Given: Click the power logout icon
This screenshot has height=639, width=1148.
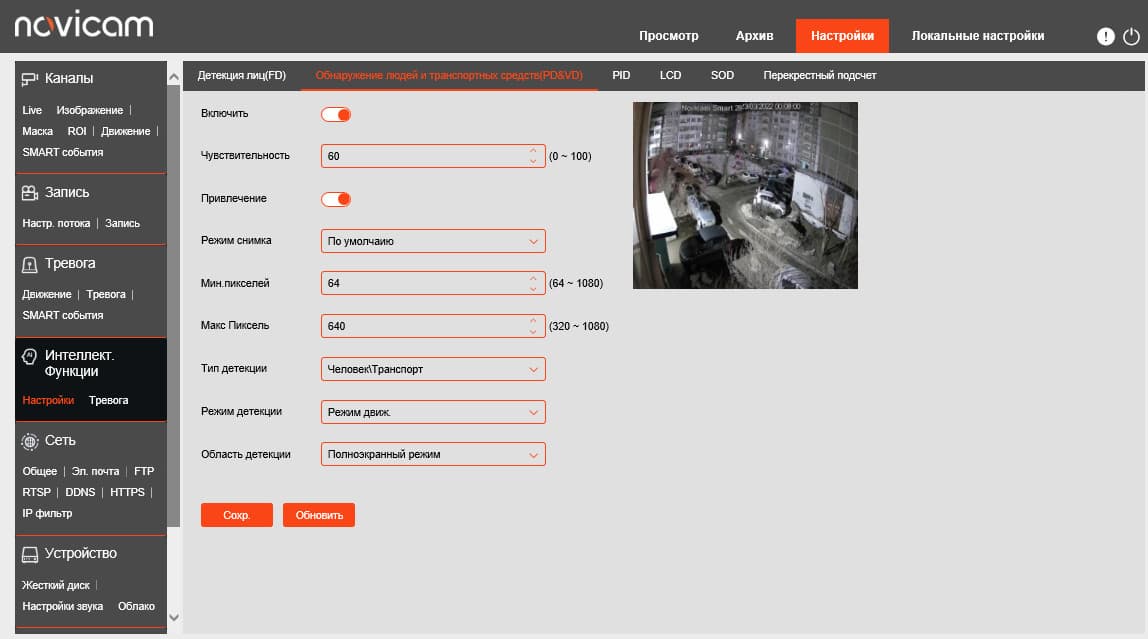Looking at the screenshot, I should tap(1131, 36).
